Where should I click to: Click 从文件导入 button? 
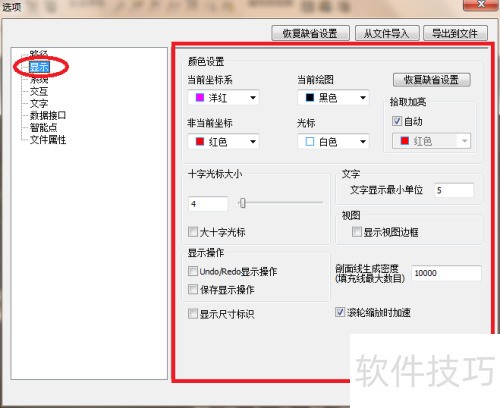(x=387, y=33)
